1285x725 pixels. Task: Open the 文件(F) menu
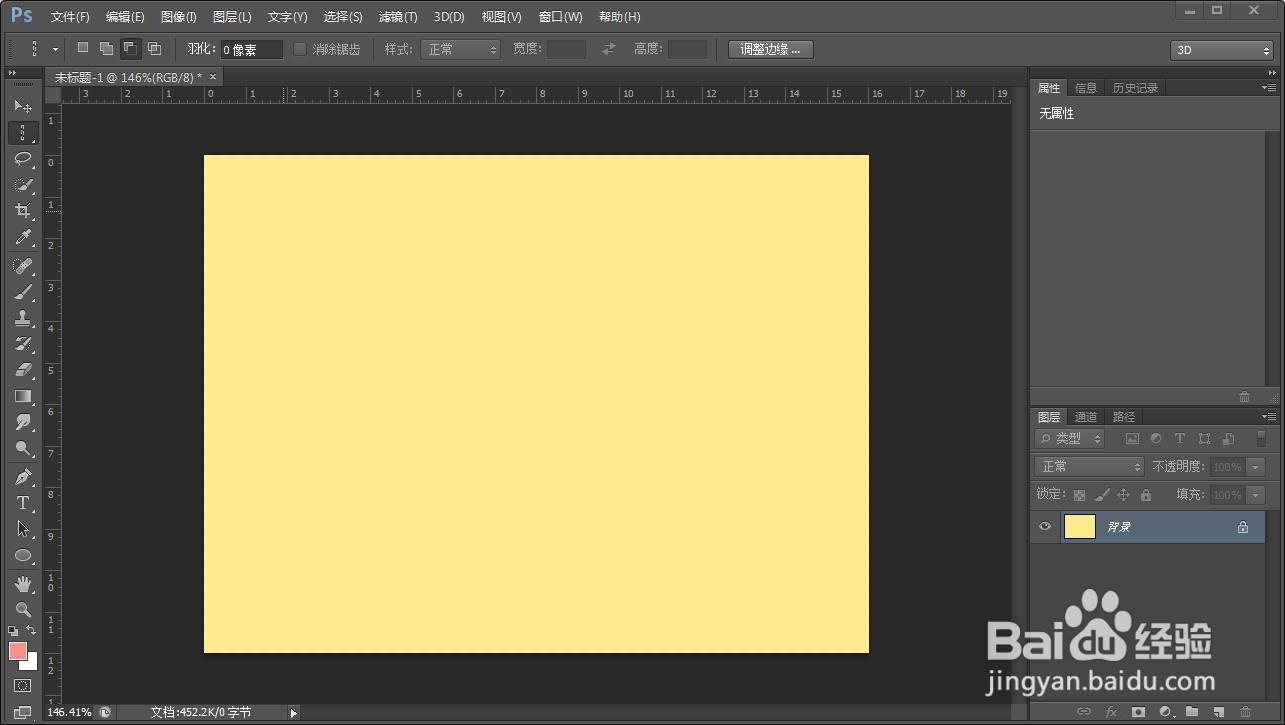pyautogui.click(x=70, y=17)
